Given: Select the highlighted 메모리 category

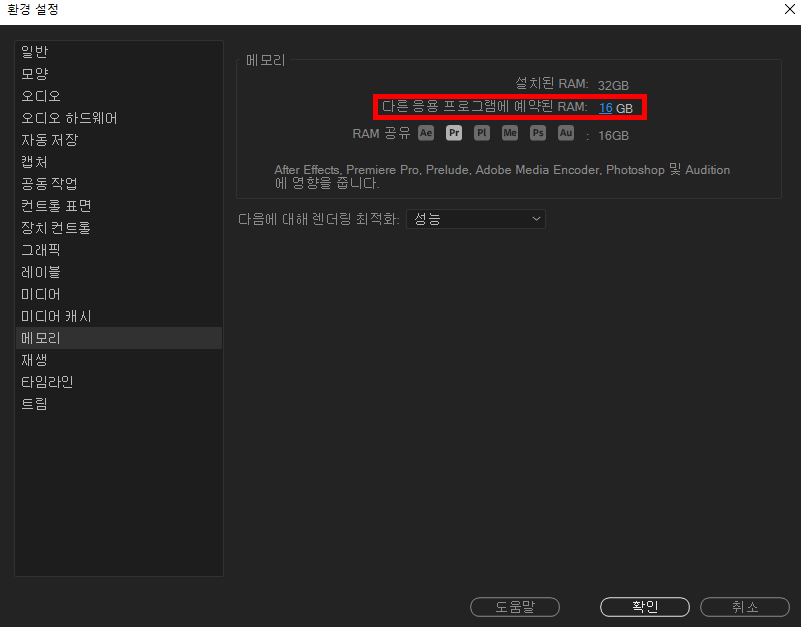Looking at the screenshot, I should (x=119, y=338).
